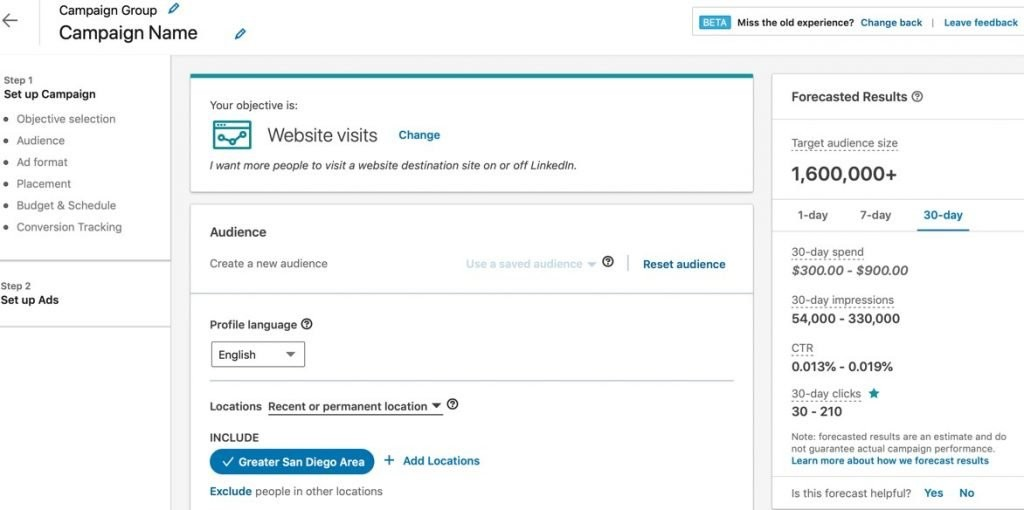1024x510 pixels.
Task: Switch to the 7-day forecast tab
Action: [x=875, y=215]
